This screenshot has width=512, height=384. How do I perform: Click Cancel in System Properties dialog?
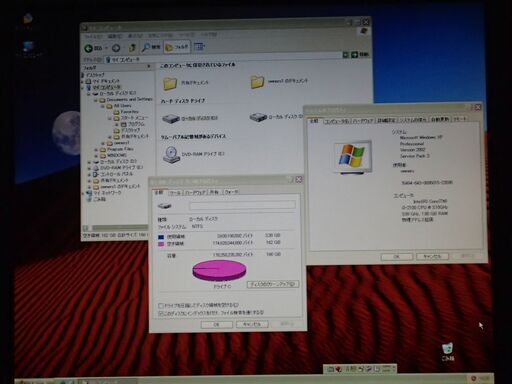coord(432,257)
